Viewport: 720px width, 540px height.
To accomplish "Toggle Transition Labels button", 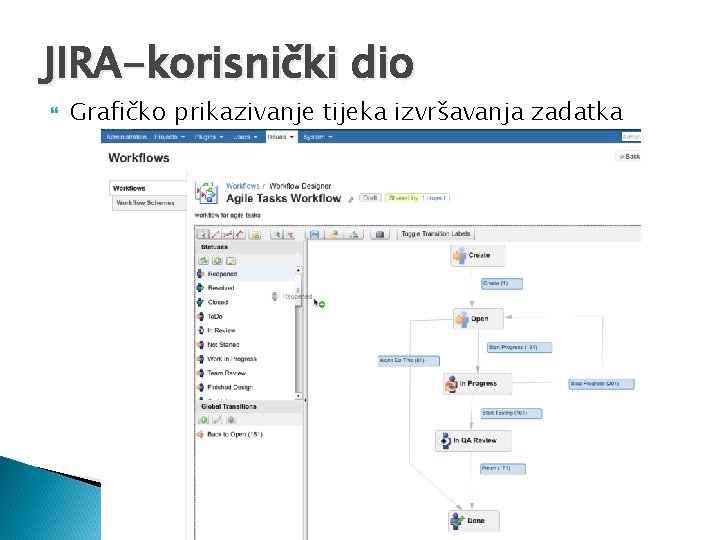I will point(435,234).
